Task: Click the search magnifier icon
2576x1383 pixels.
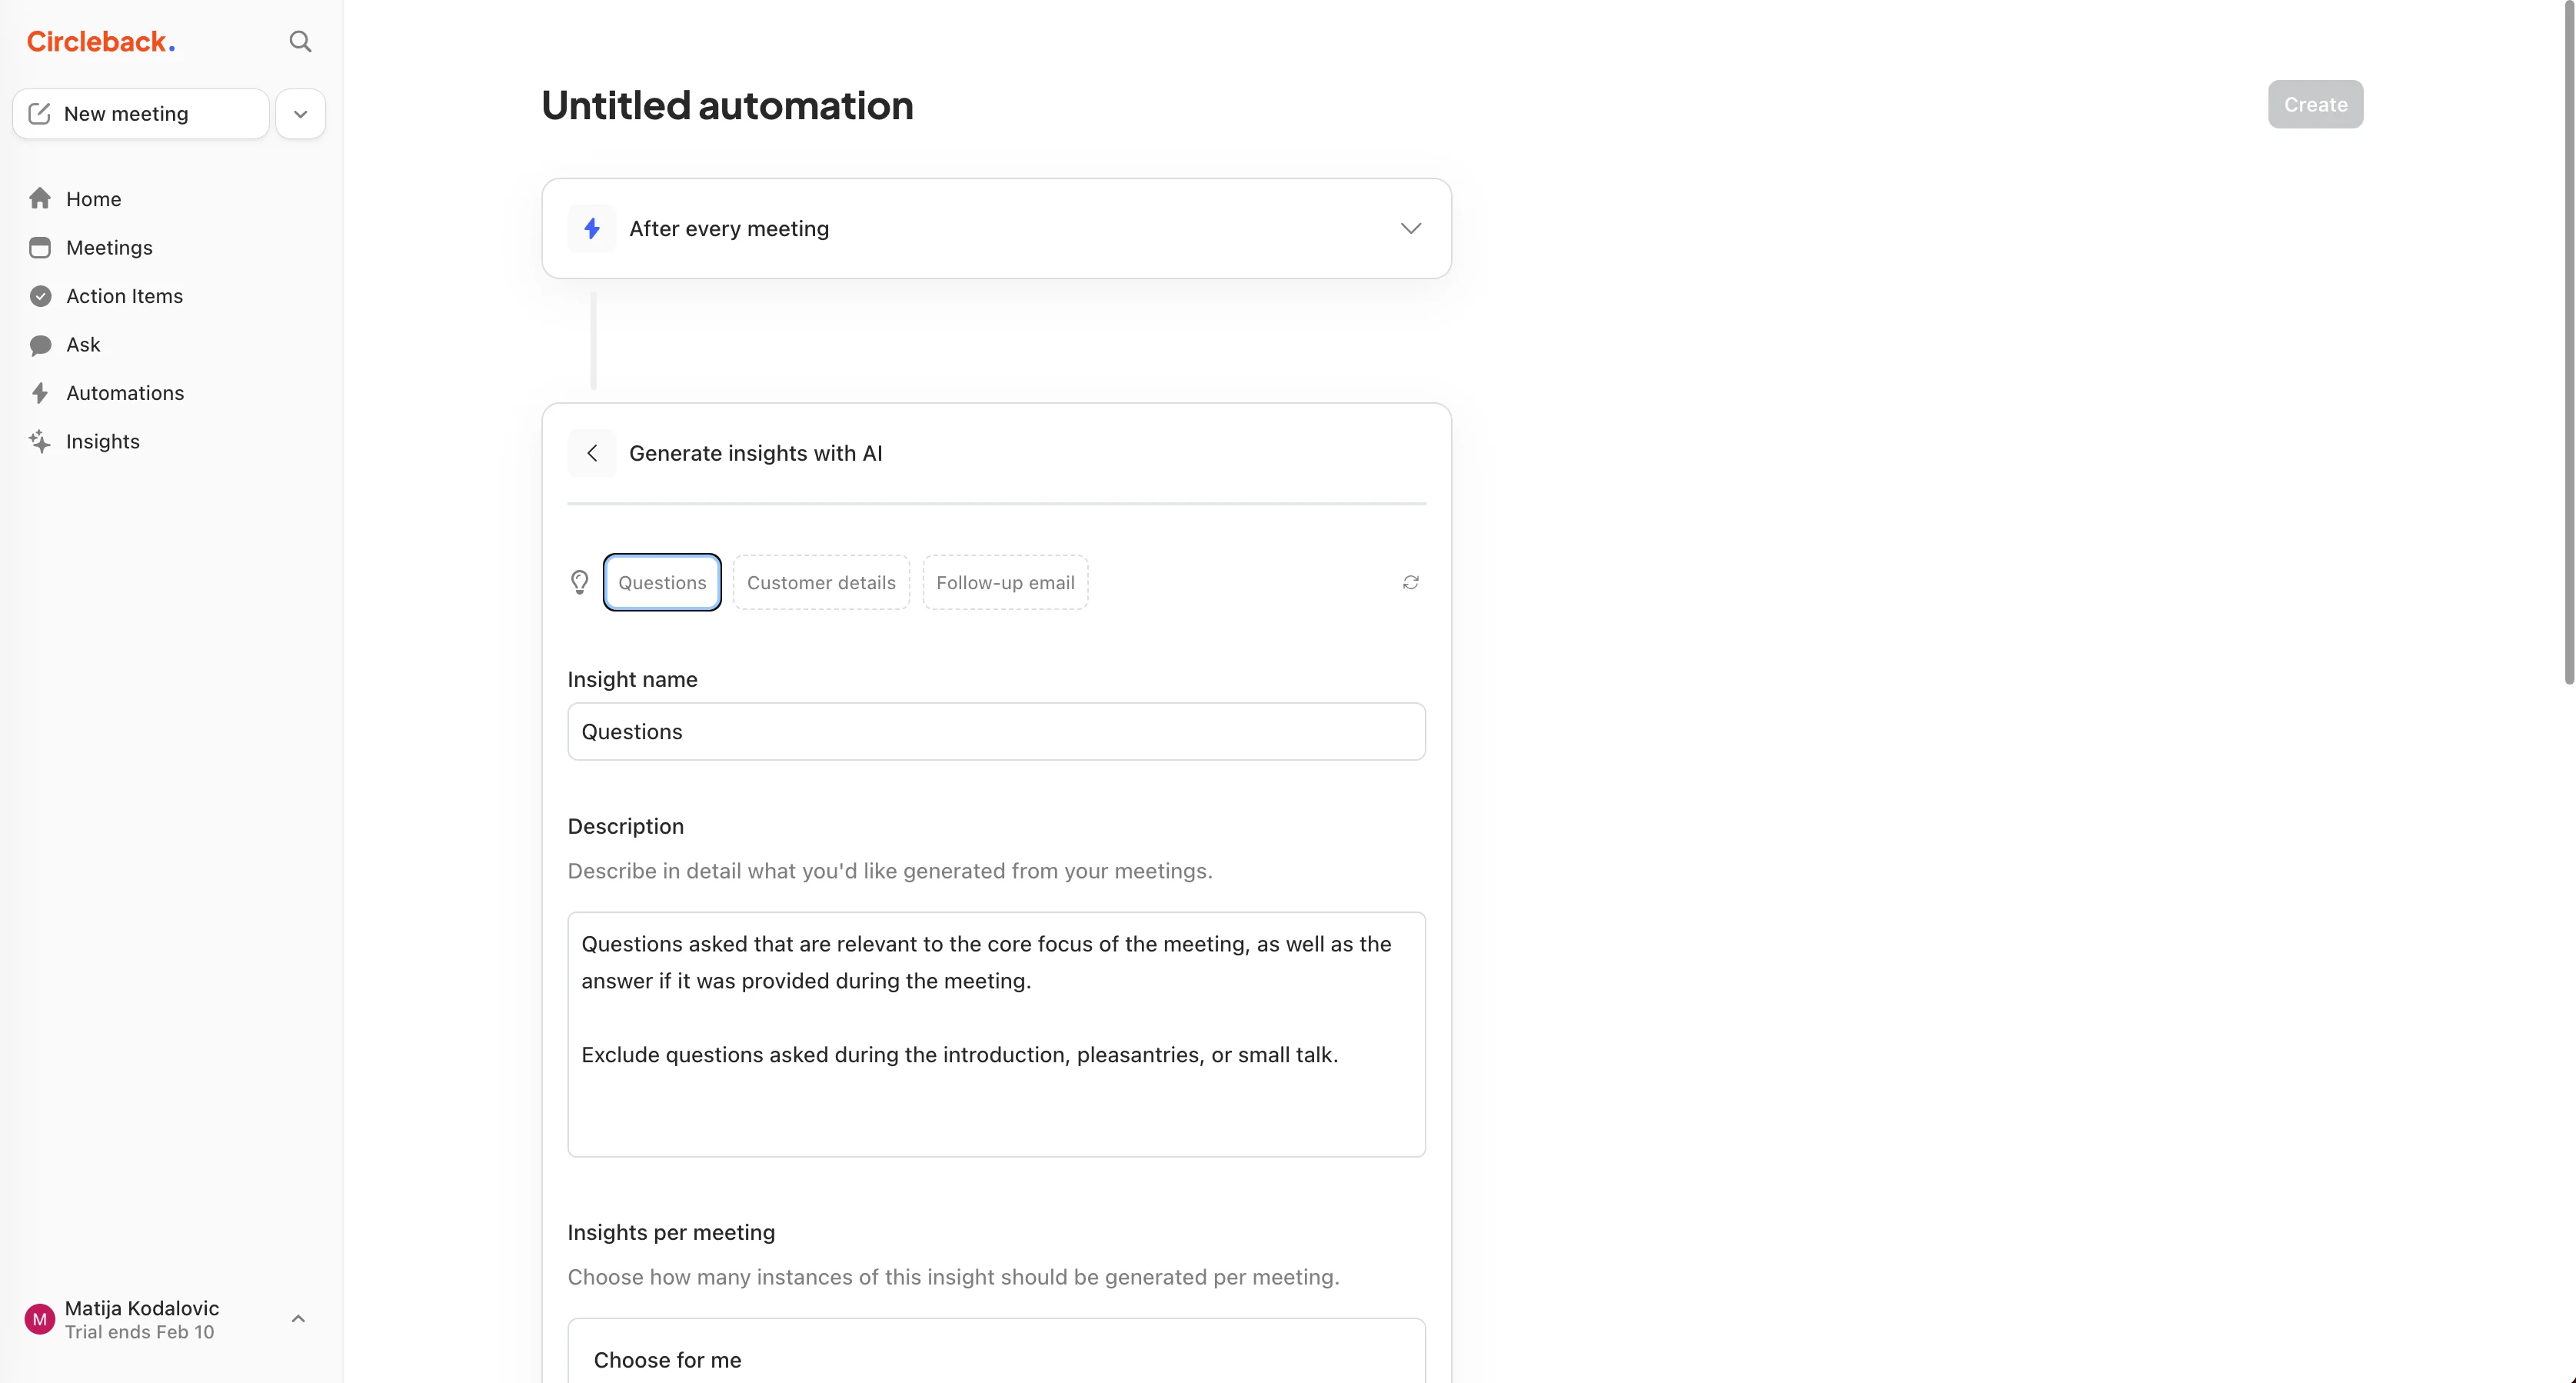Action: [300, 42]
